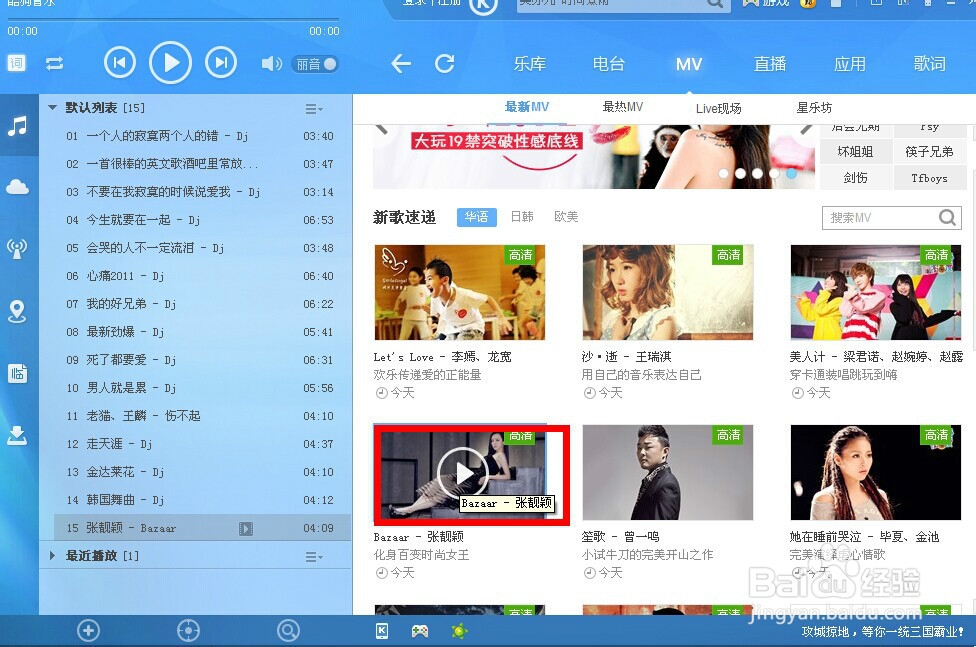Open the 直播 live tab

pos(770,64)
